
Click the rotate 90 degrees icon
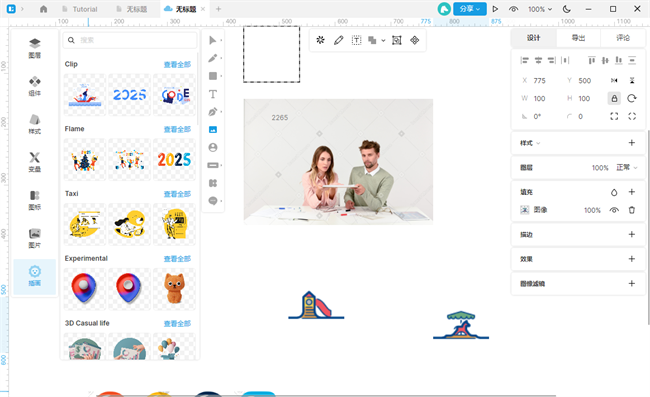pyautogui.click(x=632, y=98)
